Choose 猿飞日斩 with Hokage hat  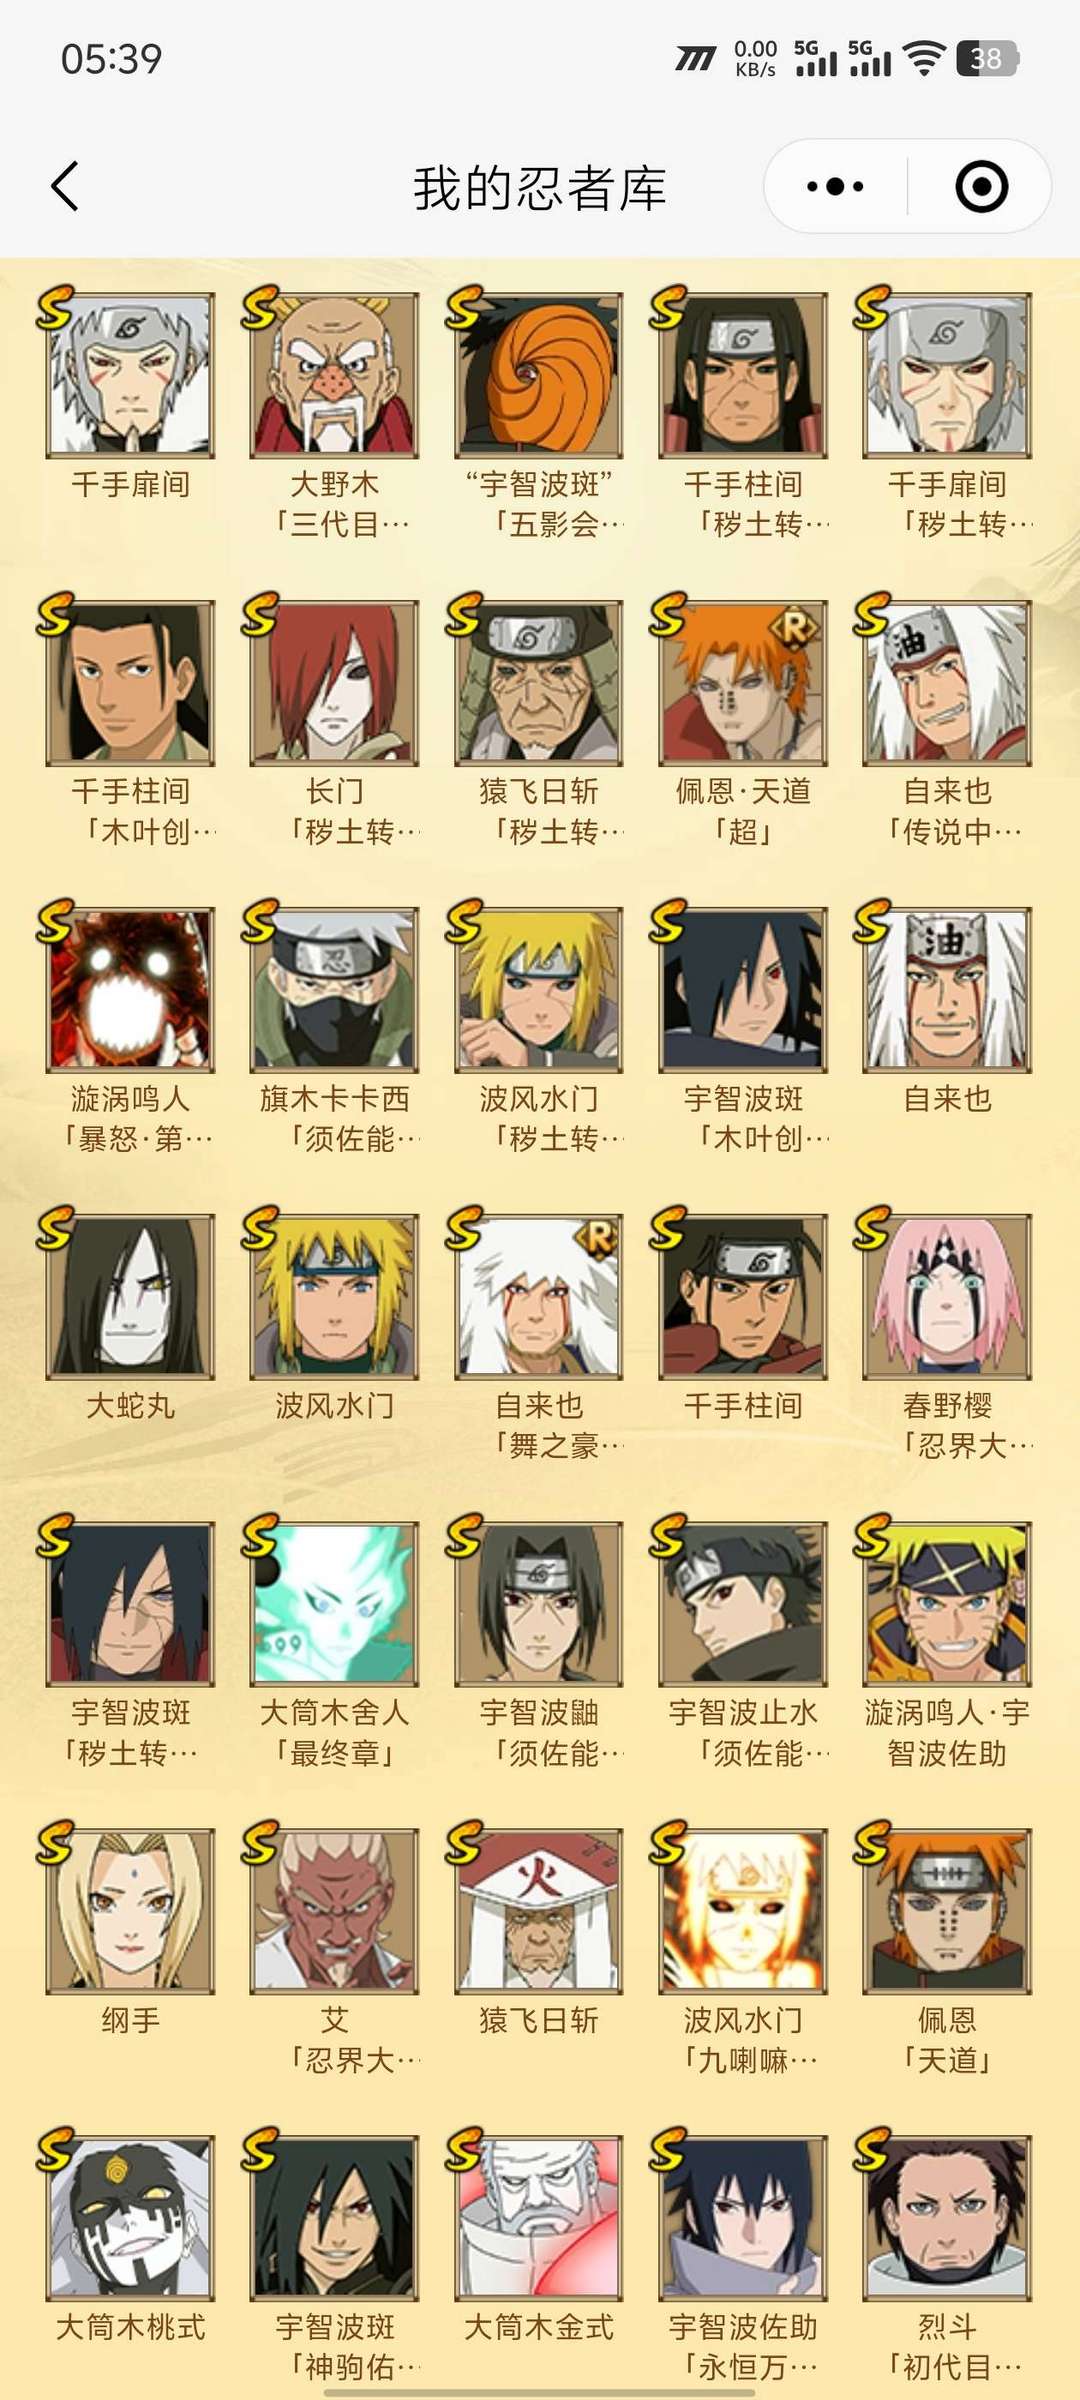pyautogui.click(x=539, y=1911)
